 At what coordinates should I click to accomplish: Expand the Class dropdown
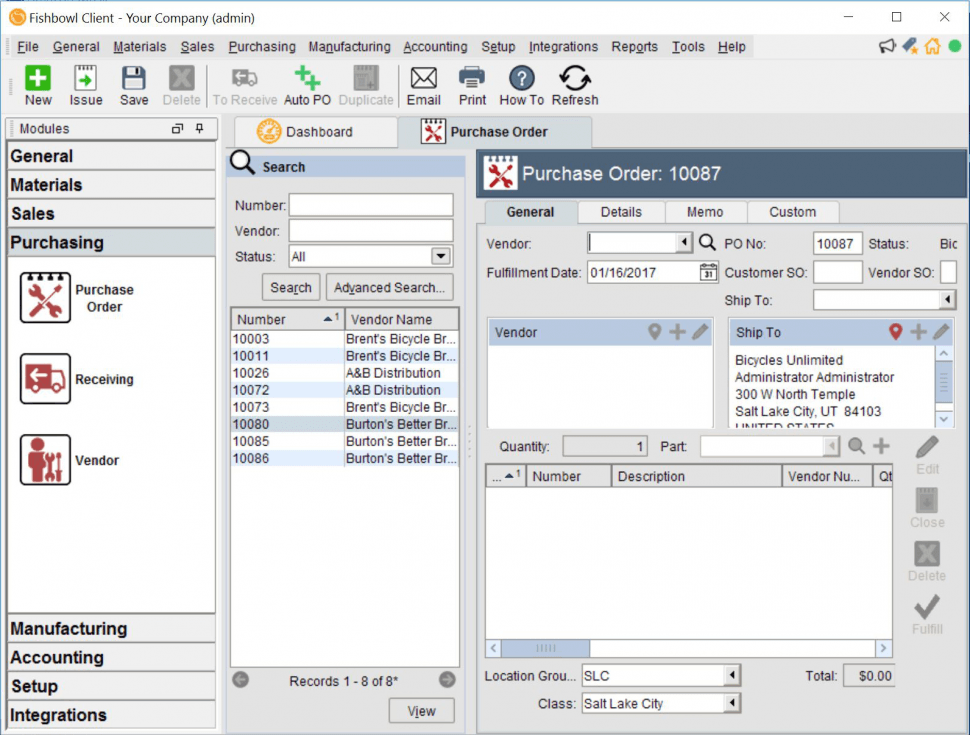click(x=733, y=704)
